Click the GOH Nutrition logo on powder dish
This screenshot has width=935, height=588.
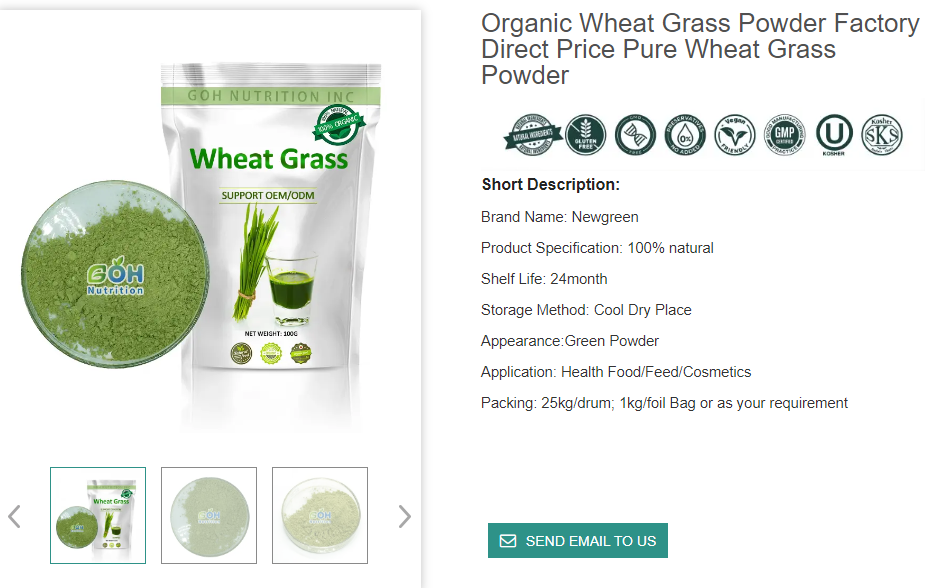tap(115, 276)
